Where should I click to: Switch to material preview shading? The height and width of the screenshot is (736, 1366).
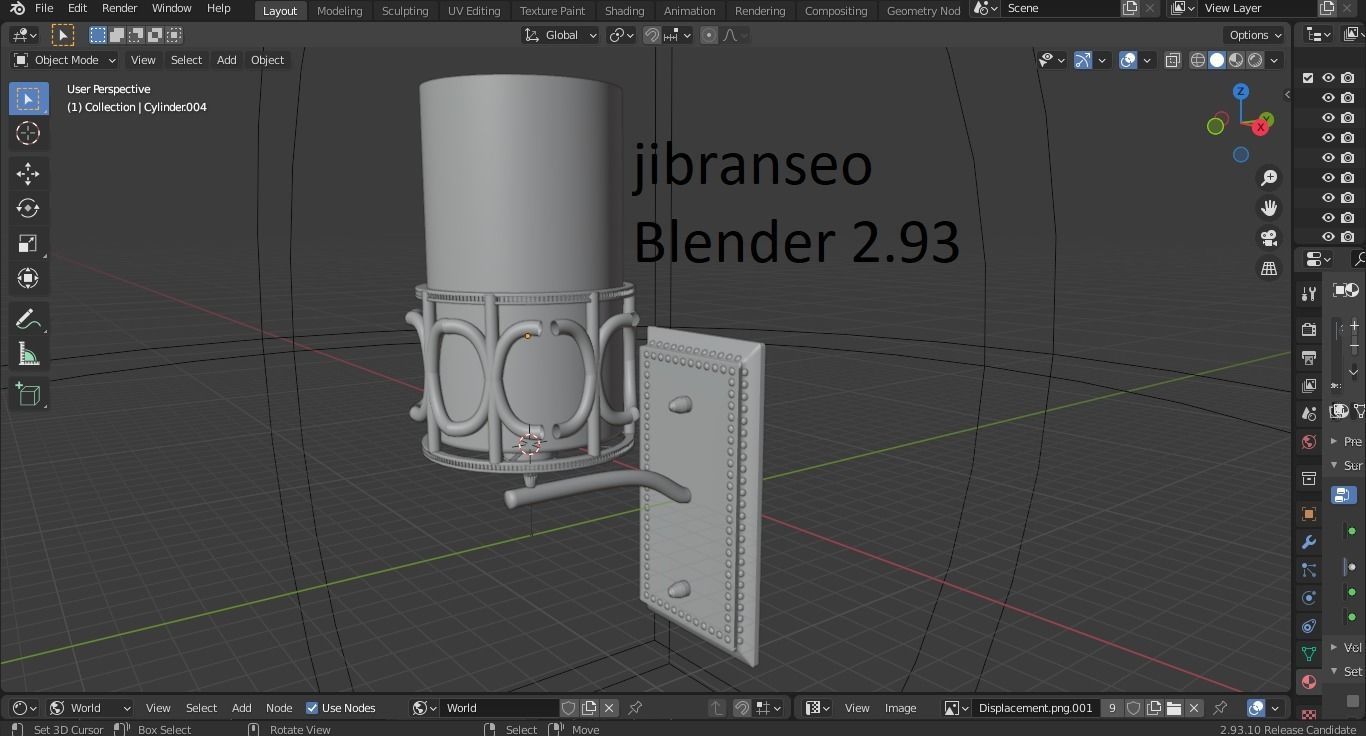click(x=1236, y=60)
